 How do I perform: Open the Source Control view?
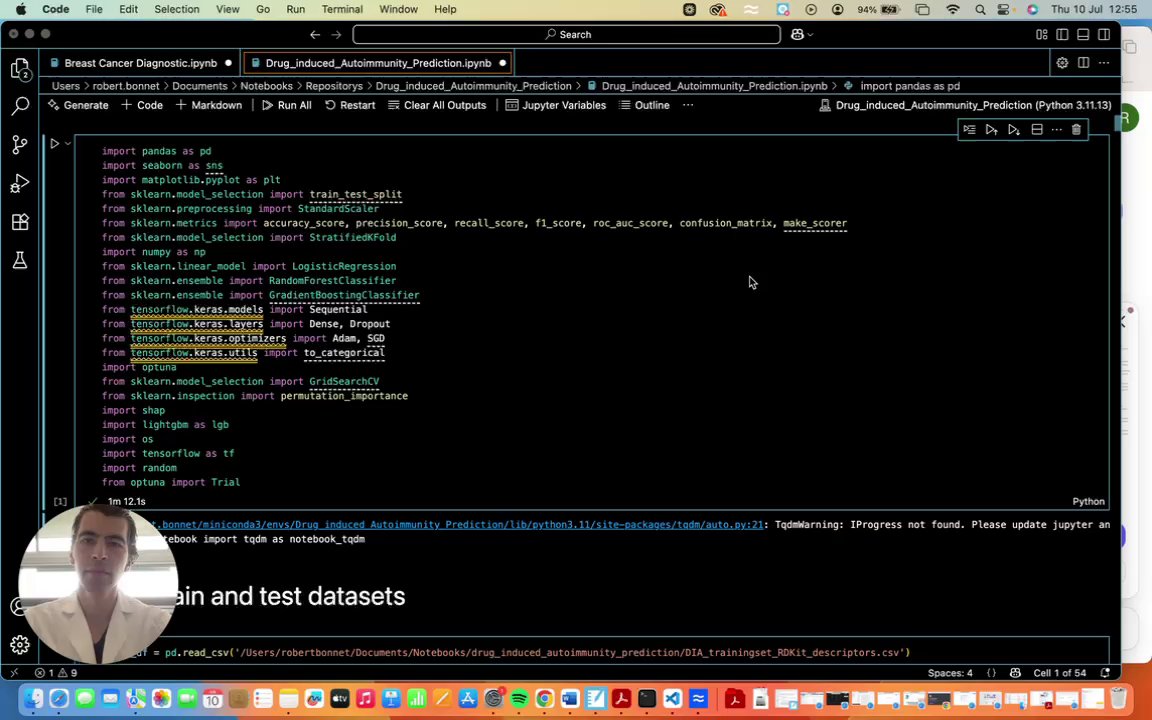coord(20,145)
